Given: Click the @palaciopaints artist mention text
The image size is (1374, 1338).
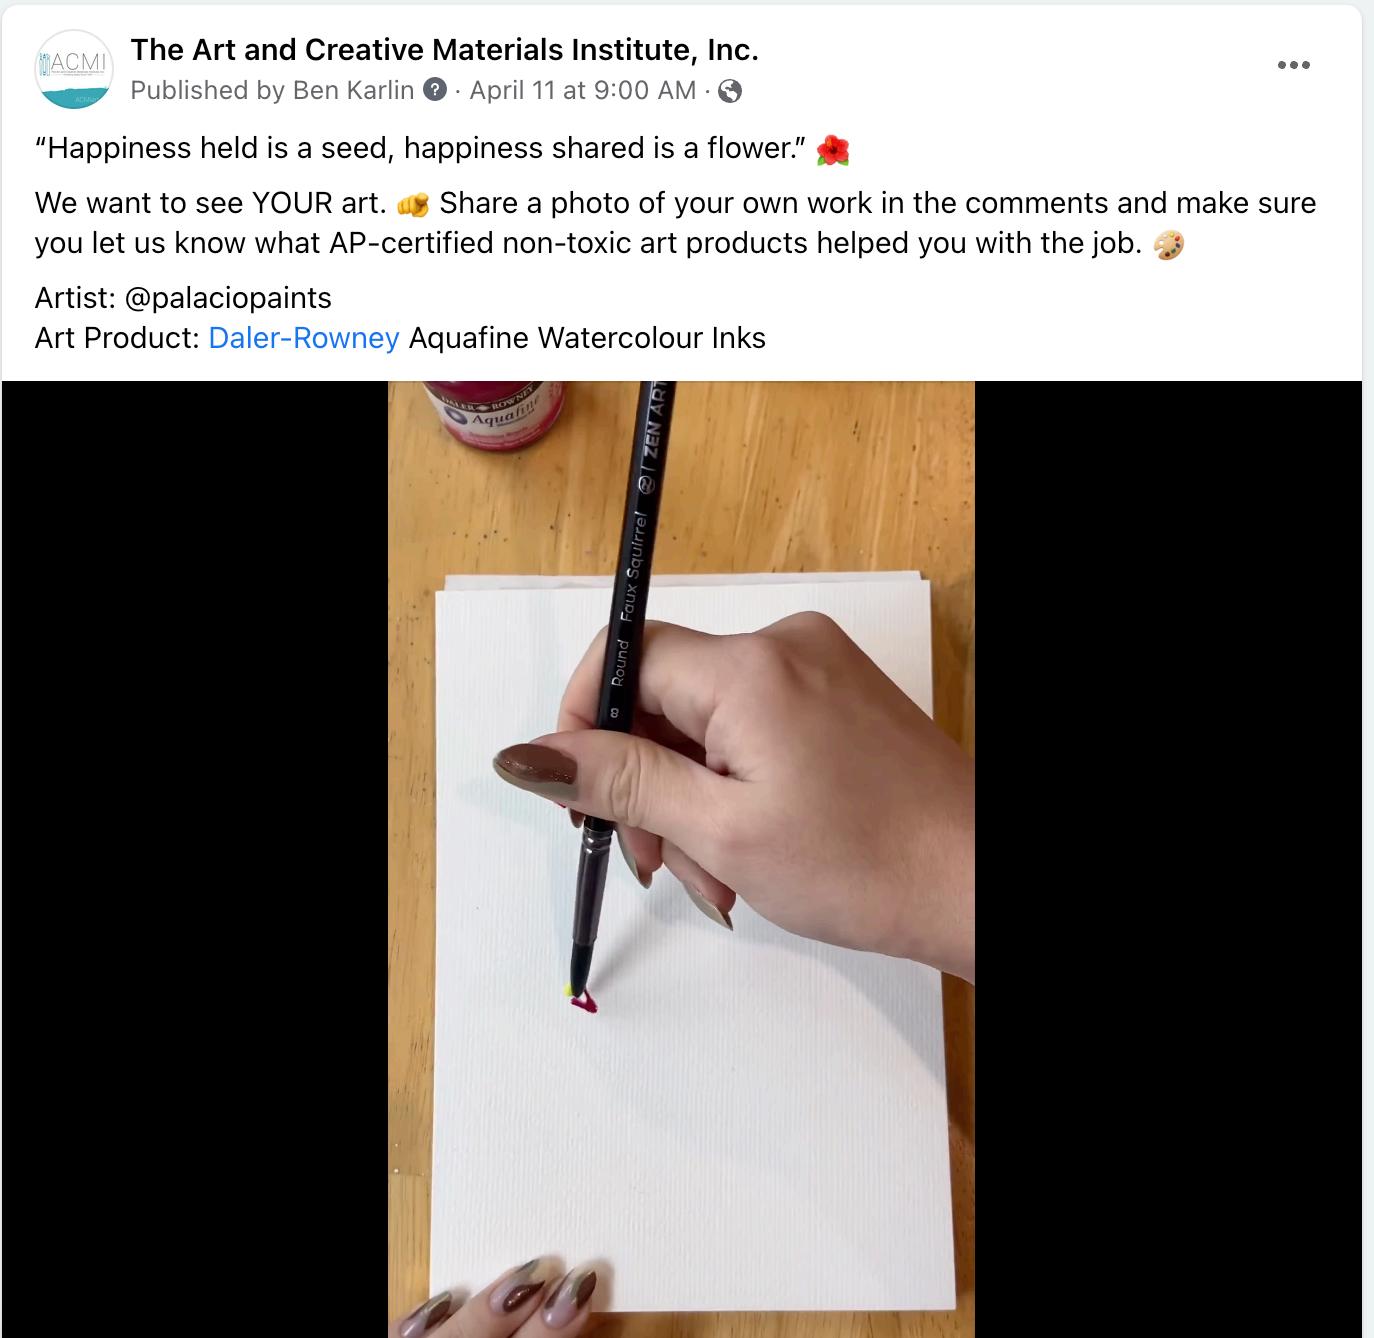Looking at the screenshot, I should coord(229,298).
